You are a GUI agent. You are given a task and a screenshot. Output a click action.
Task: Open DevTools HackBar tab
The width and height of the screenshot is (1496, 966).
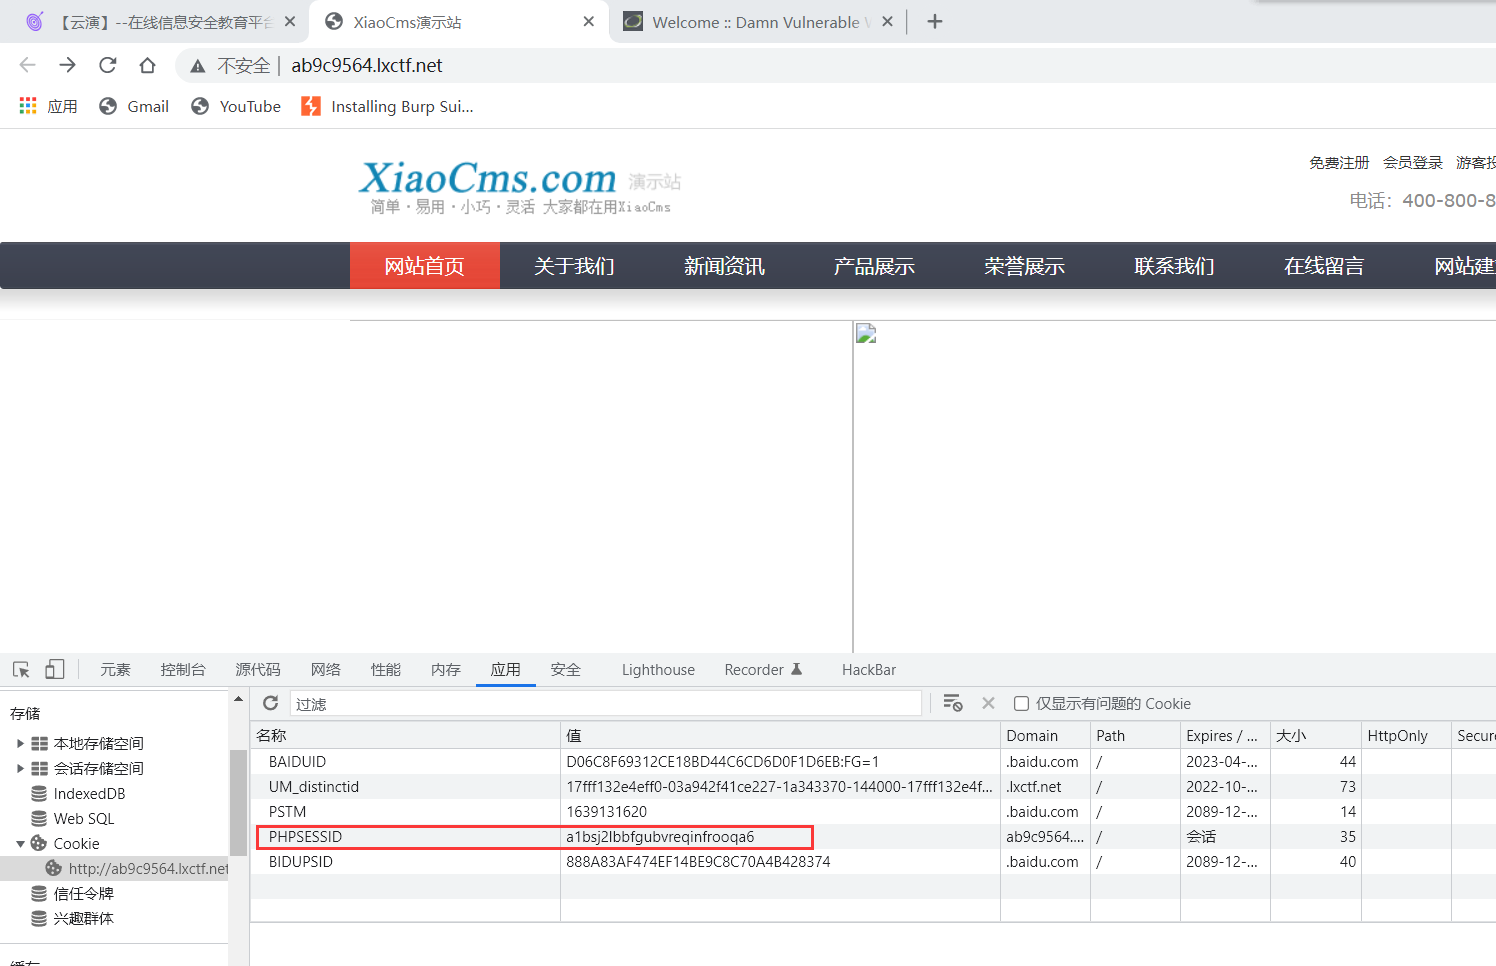(x=869, y=670)
